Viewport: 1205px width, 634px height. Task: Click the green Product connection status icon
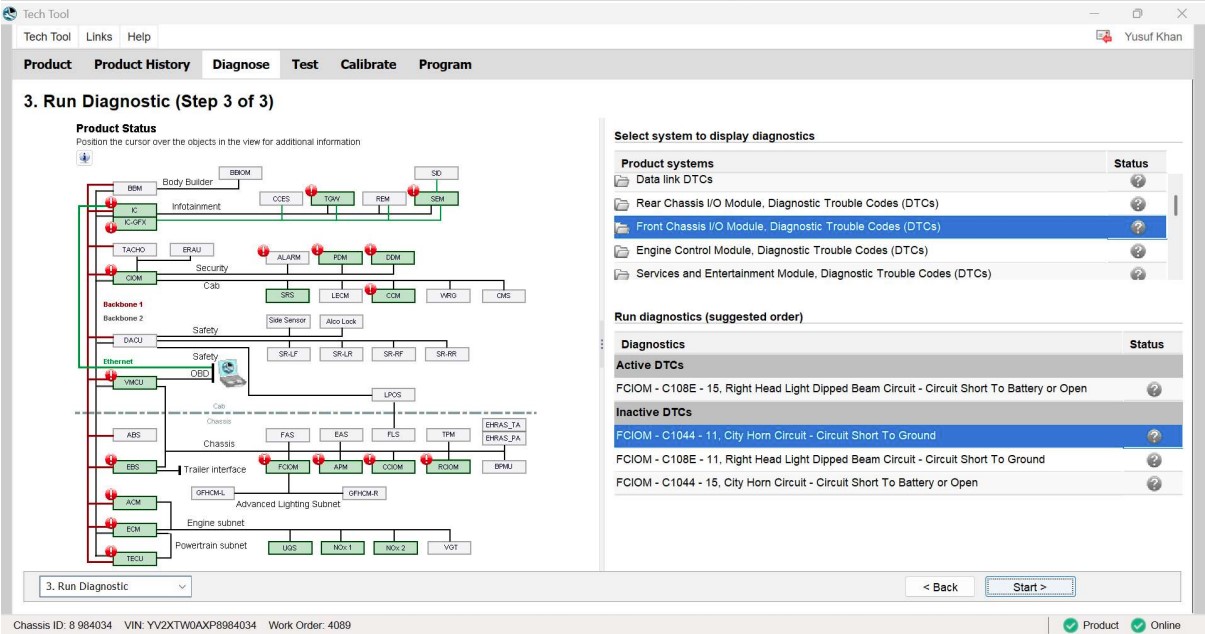click(x=1070, y=625)
